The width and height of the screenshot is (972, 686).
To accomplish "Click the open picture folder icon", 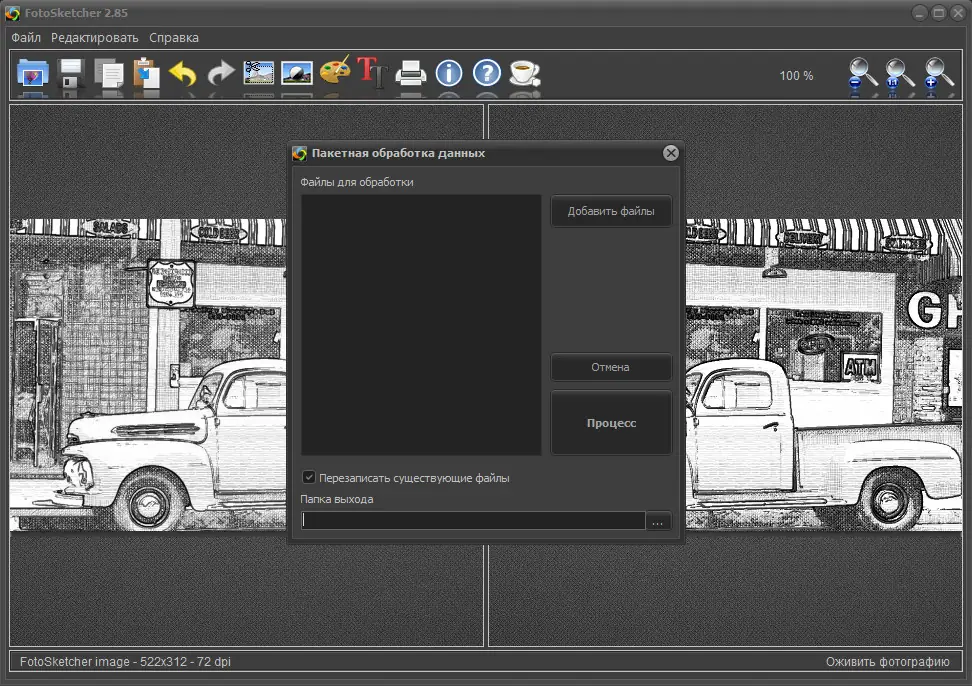I will pyautogui.click(x=33, y=74).
